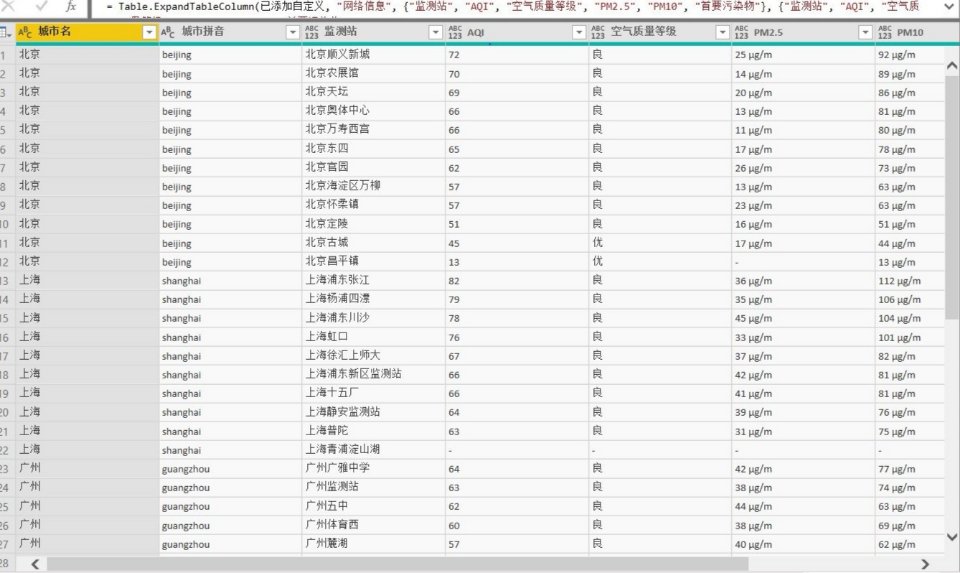960x573 pixels.
Task: Open the 空气质量等级 column filter dropdown
Action: tap(722, 32)
